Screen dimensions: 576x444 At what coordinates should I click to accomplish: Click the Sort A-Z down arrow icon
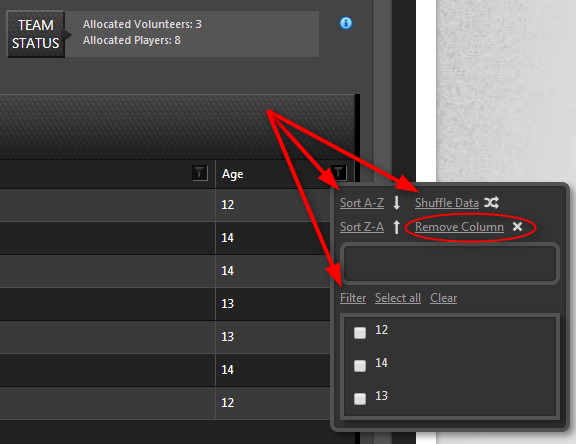396,203
